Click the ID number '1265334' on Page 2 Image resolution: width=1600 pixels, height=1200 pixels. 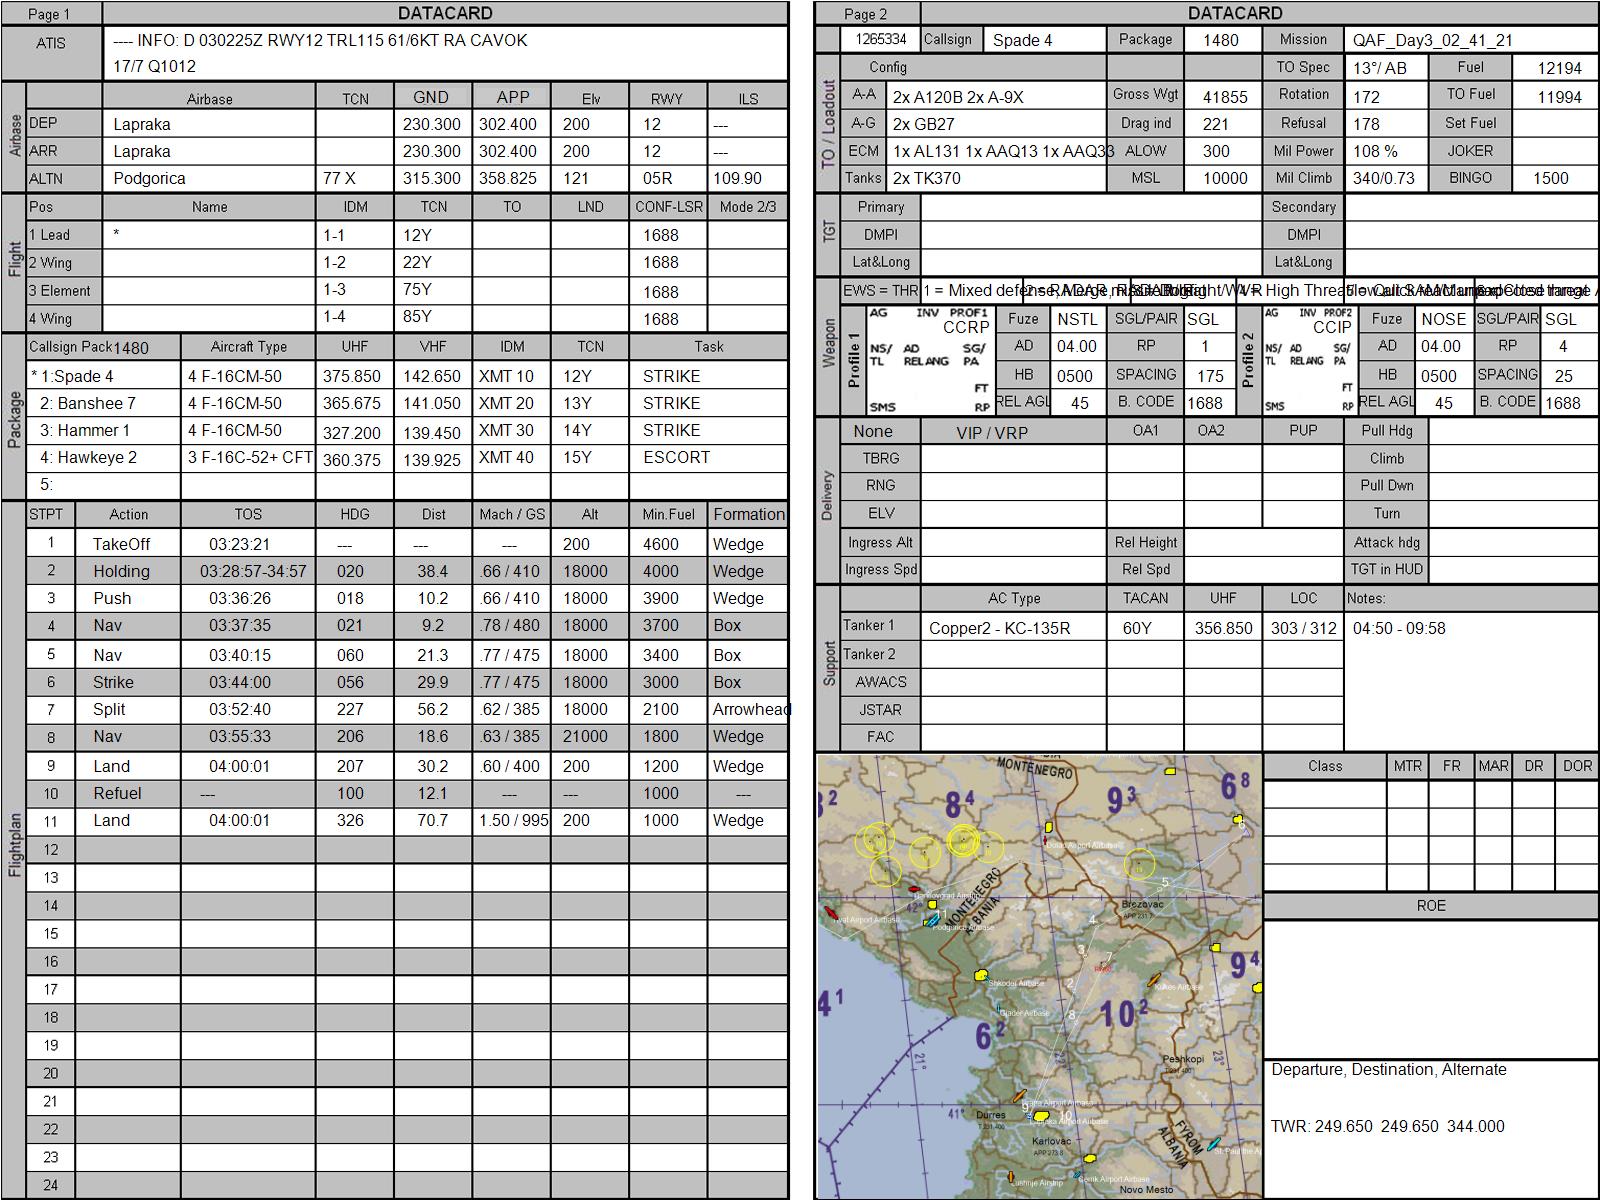tap(881, 39)
